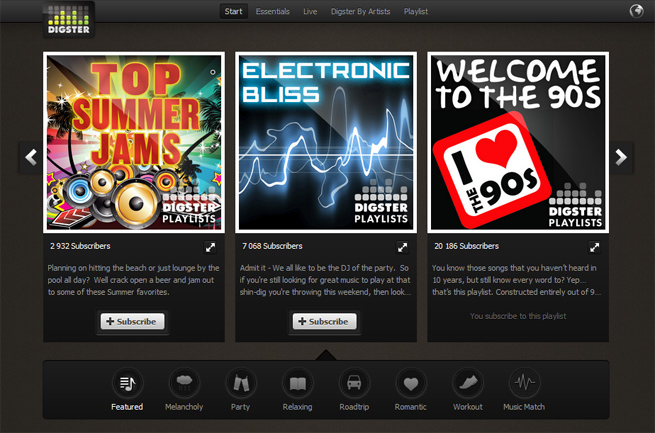Select the Featured category icon
Viewport: 655px width, 433px height.
(x=127, y=383)
